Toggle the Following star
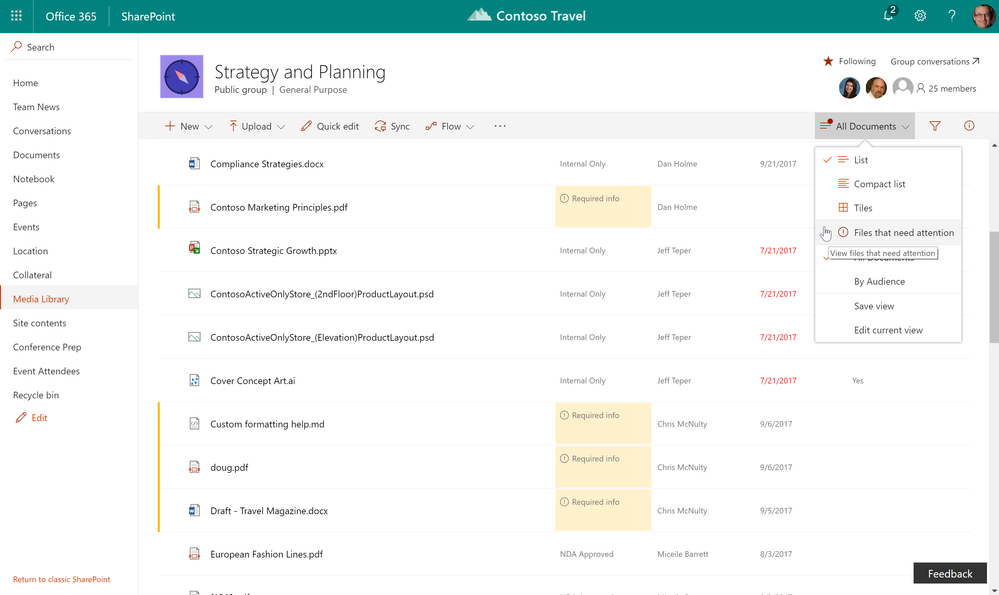The height and width of the screenshot is (595, 999). [828, 62]
